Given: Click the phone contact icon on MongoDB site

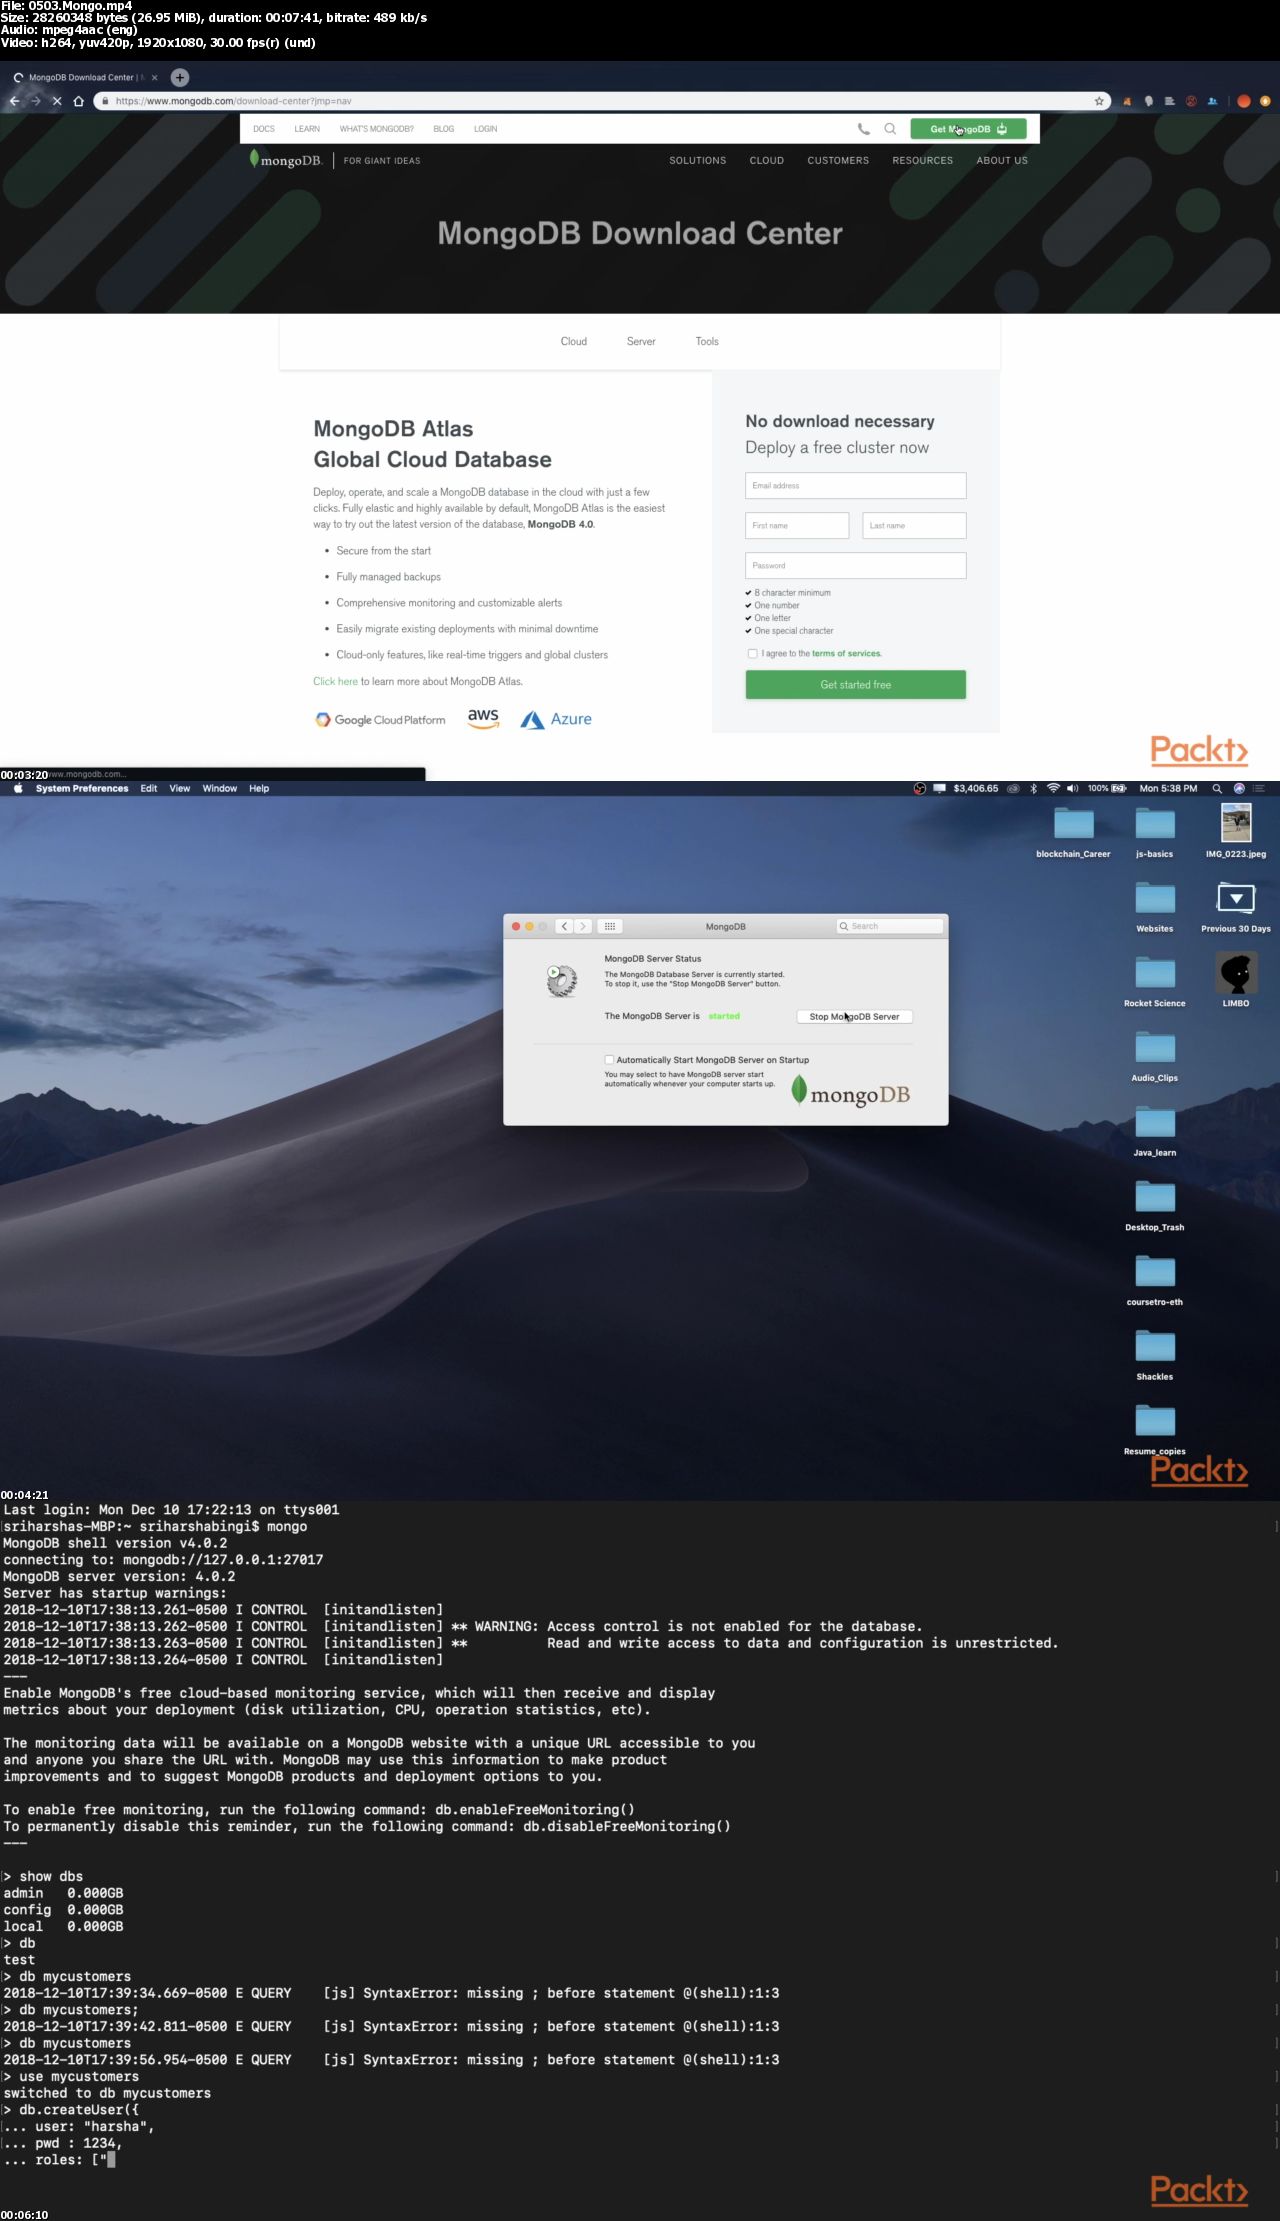Looking at the screenshot, I should (864, 129).
